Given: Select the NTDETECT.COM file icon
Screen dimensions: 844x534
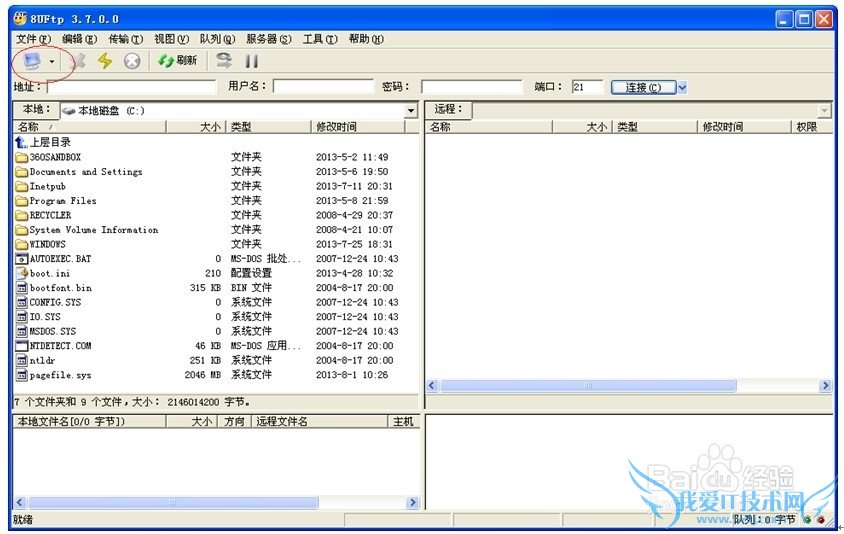Looking at the screenshot, I should [x=22, y=346].
